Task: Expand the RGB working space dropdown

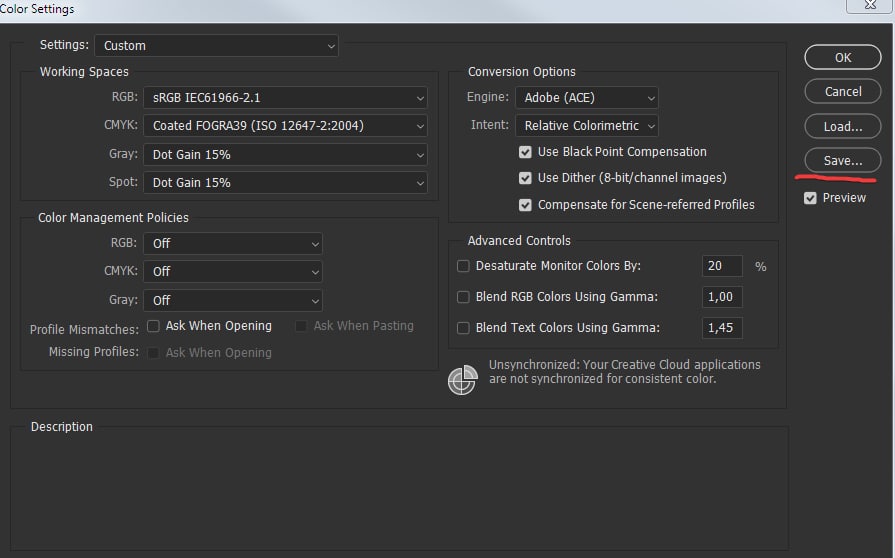Action: 285,98
